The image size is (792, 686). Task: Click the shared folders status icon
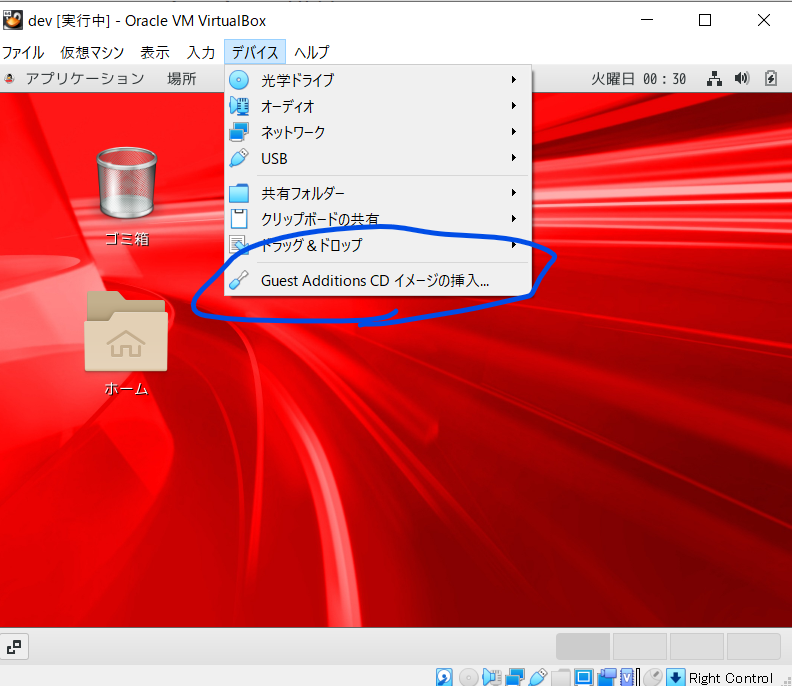pos(560,677)
